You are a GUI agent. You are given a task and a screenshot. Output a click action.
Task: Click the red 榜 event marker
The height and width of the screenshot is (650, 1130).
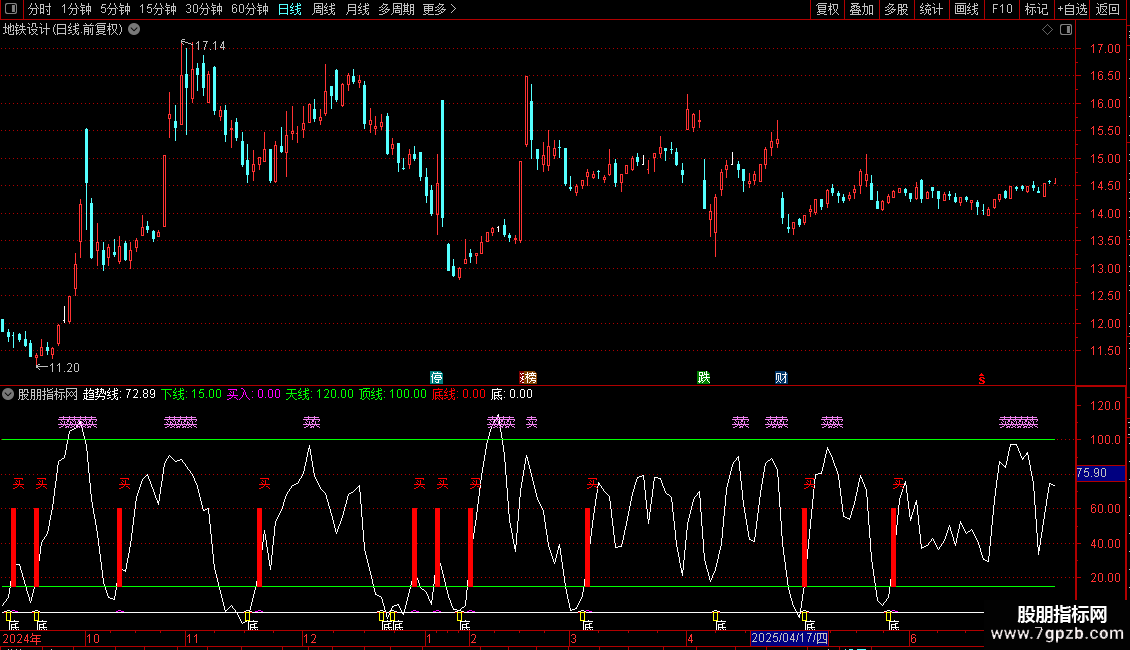coord(528,378)
